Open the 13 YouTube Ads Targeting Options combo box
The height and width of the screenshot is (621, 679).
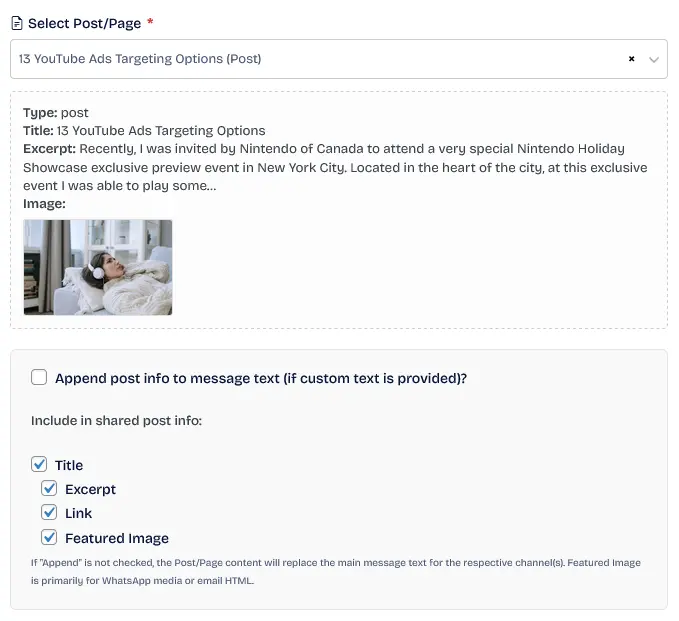click(x=339, y=59)
